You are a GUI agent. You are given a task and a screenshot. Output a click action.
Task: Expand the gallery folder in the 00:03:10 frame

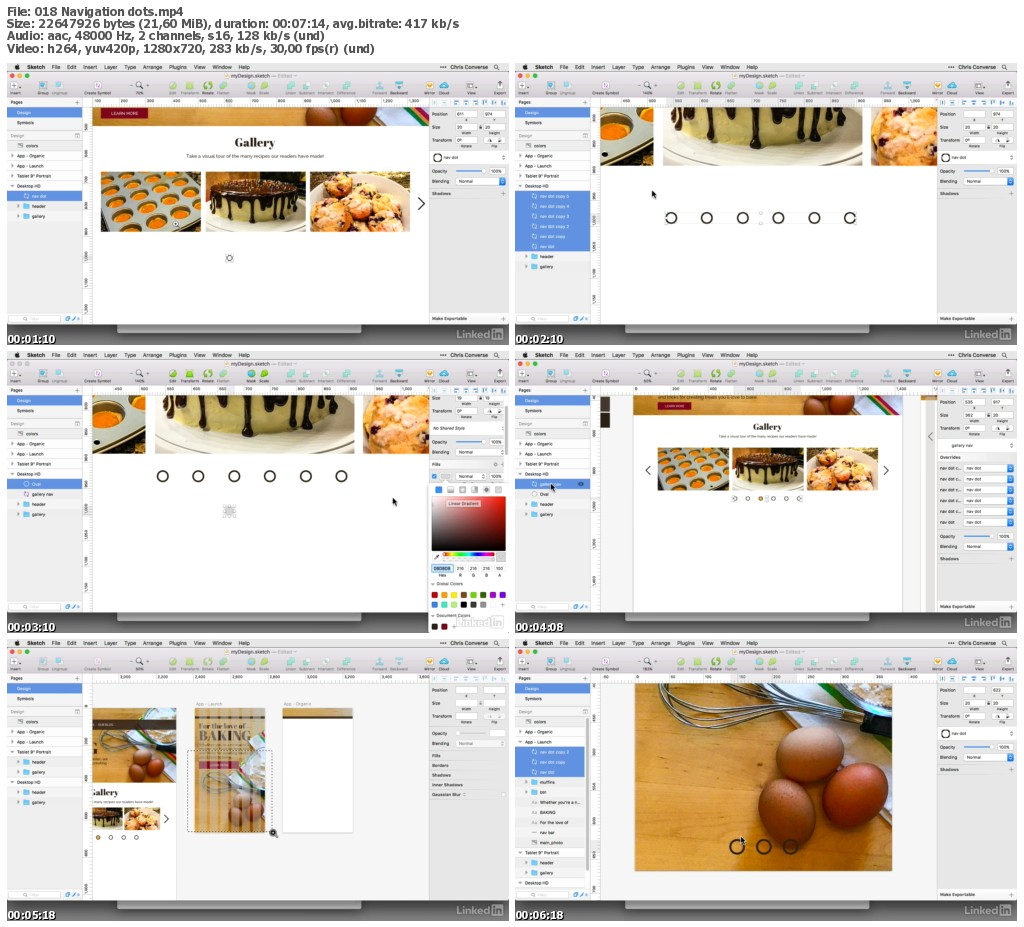coord(18,515)
